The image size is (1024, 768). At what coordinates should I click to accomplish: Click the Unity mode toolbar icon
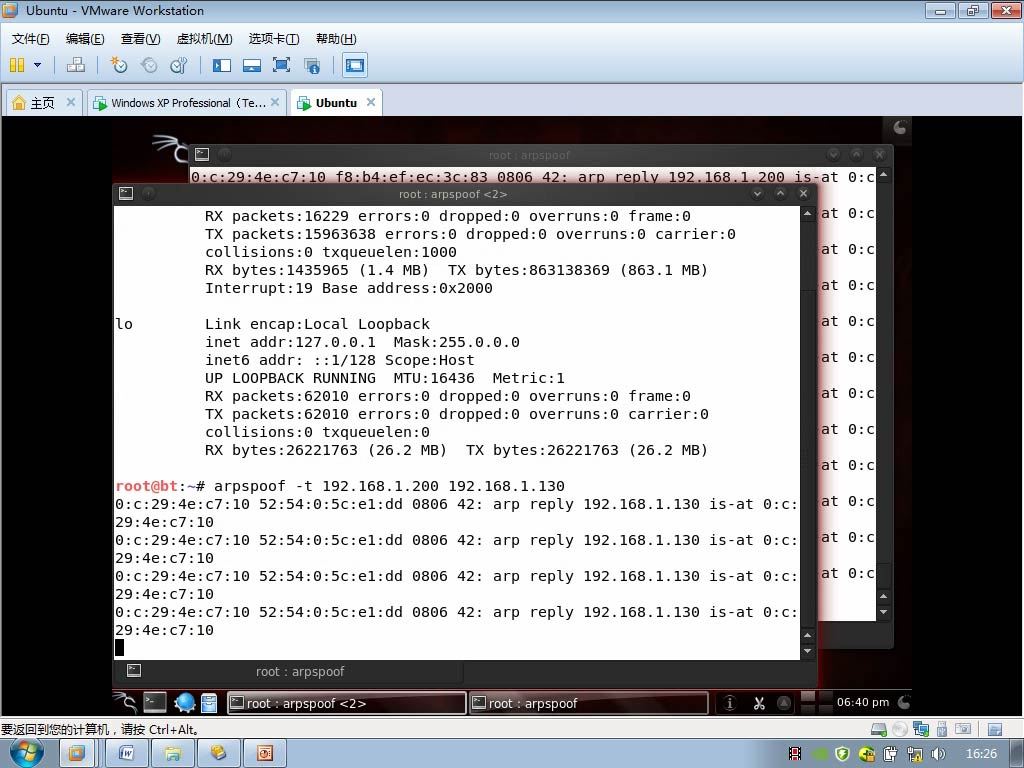coord(312,65)
